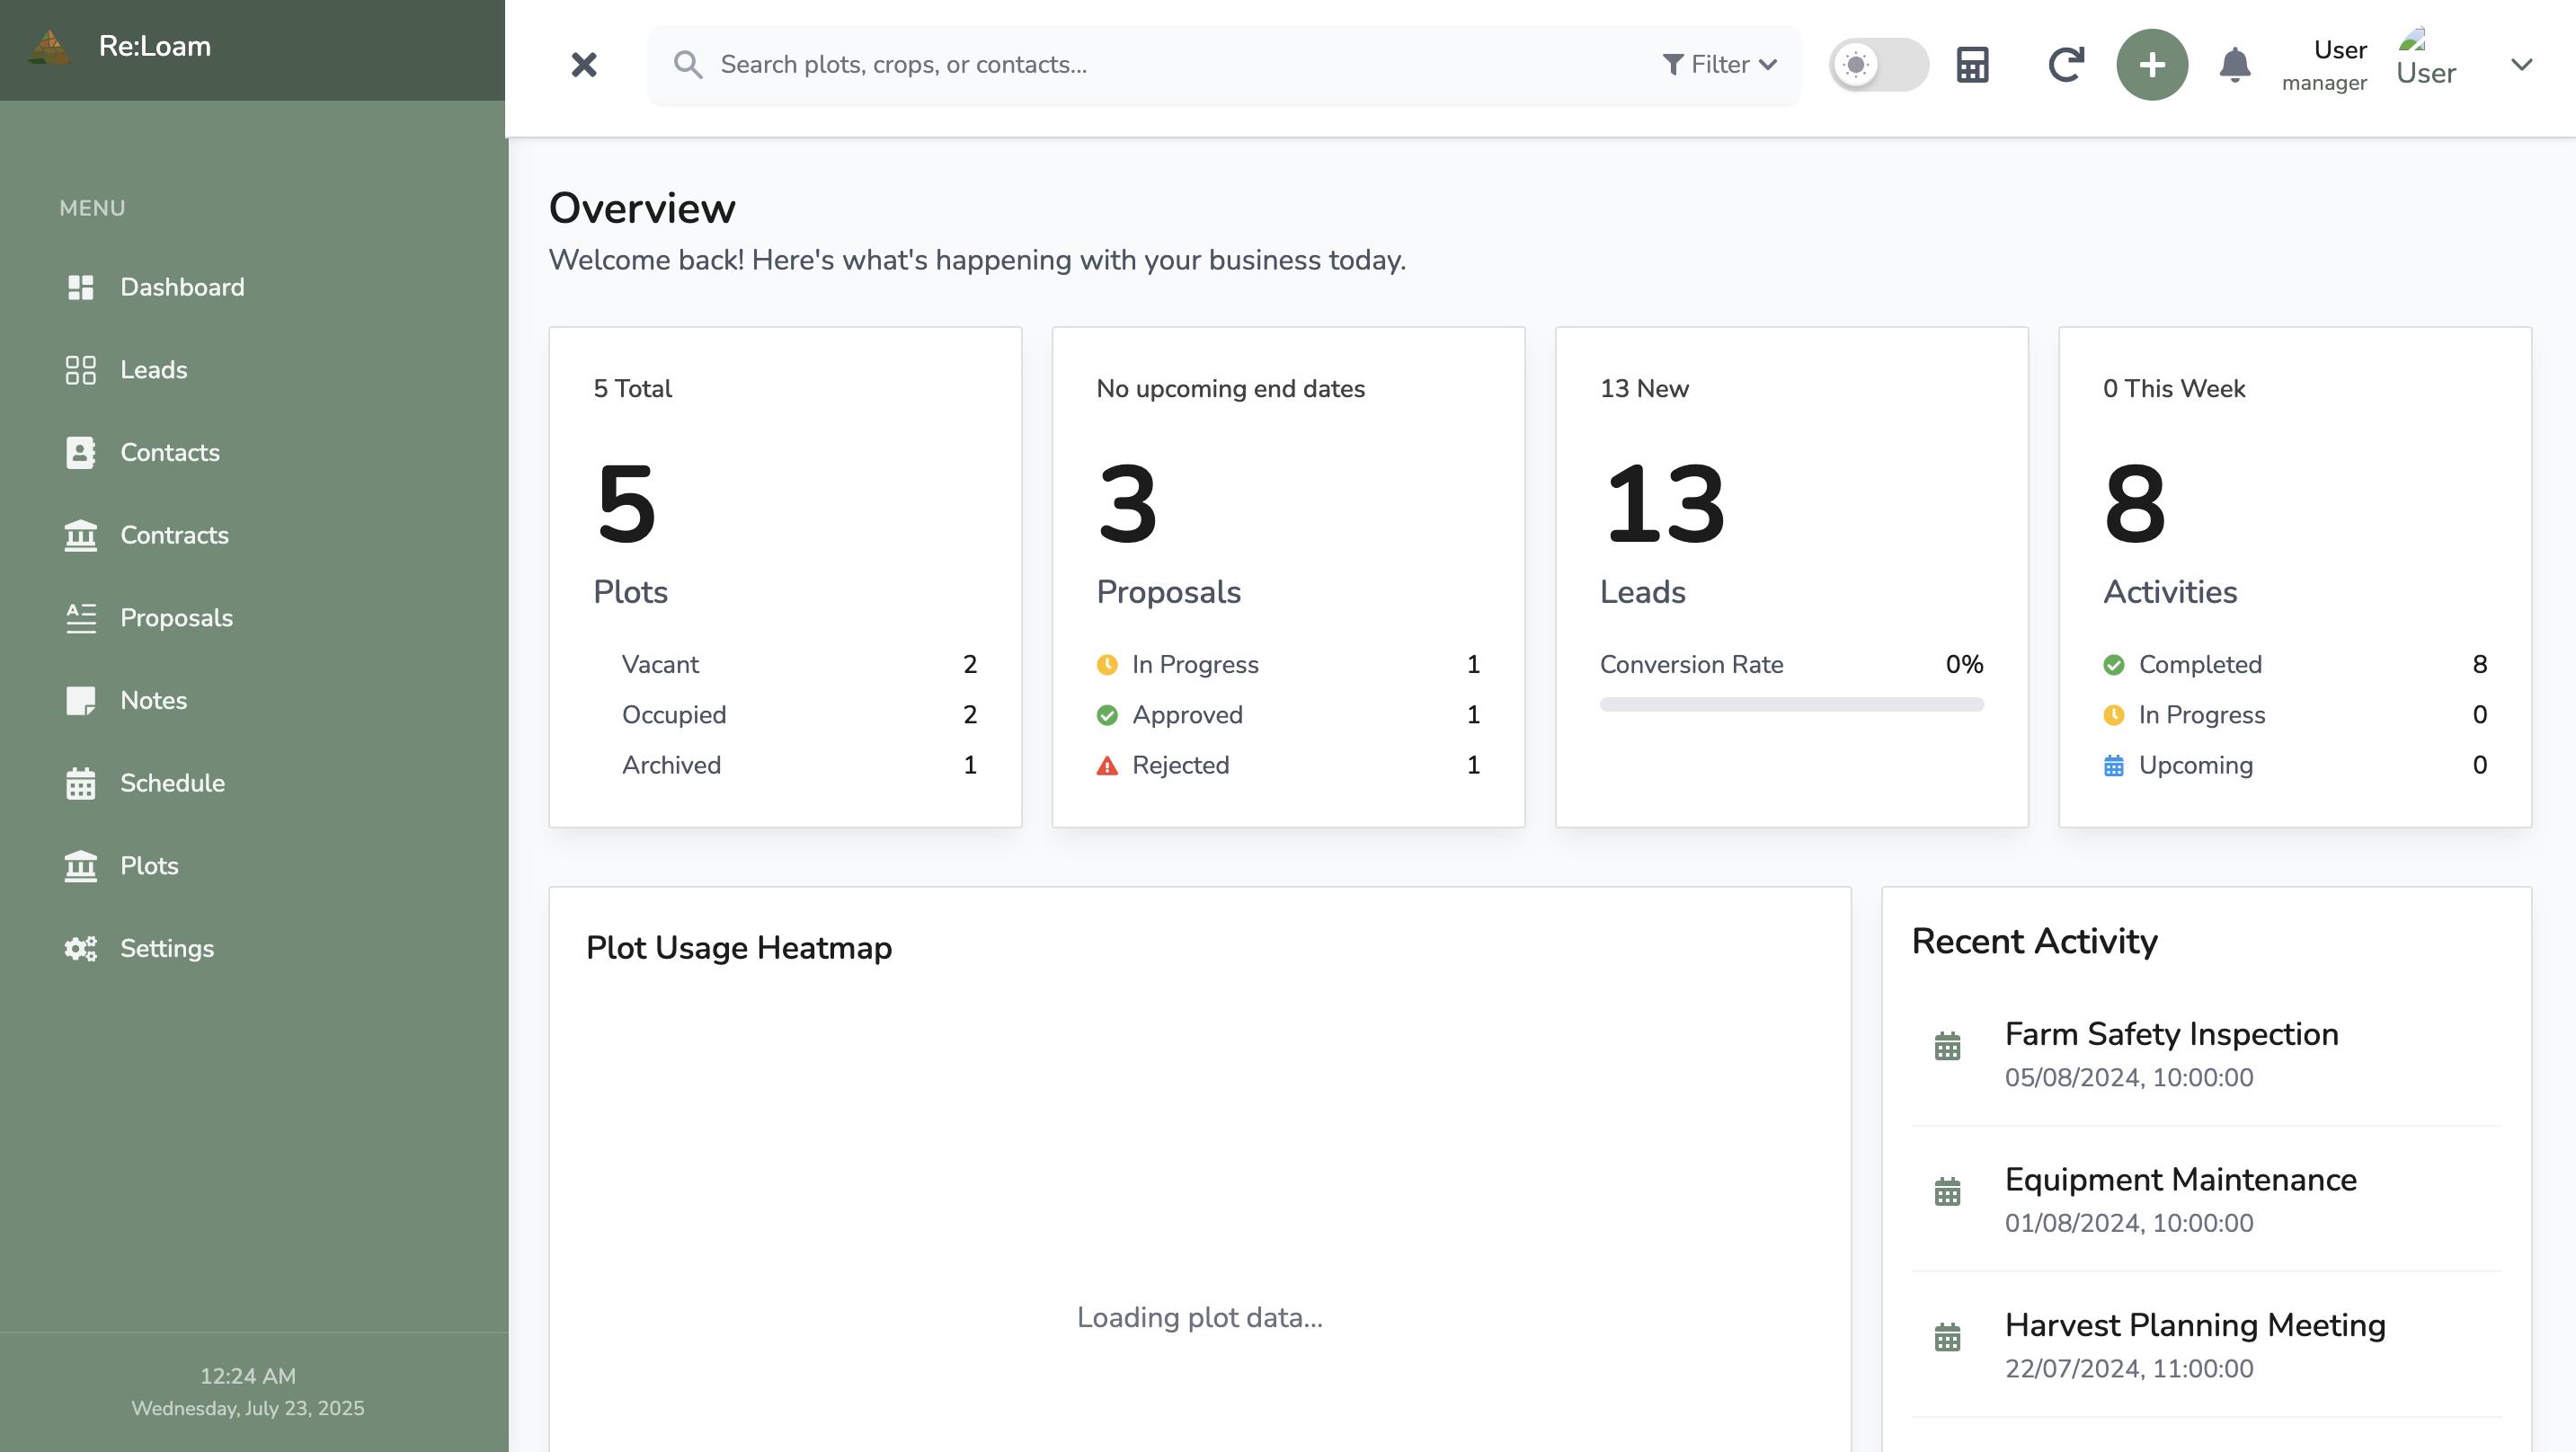The width and height of the screenshot is (2576, 1452).
Task: Open Settings from the sidebar
Action: coord(166,948)
